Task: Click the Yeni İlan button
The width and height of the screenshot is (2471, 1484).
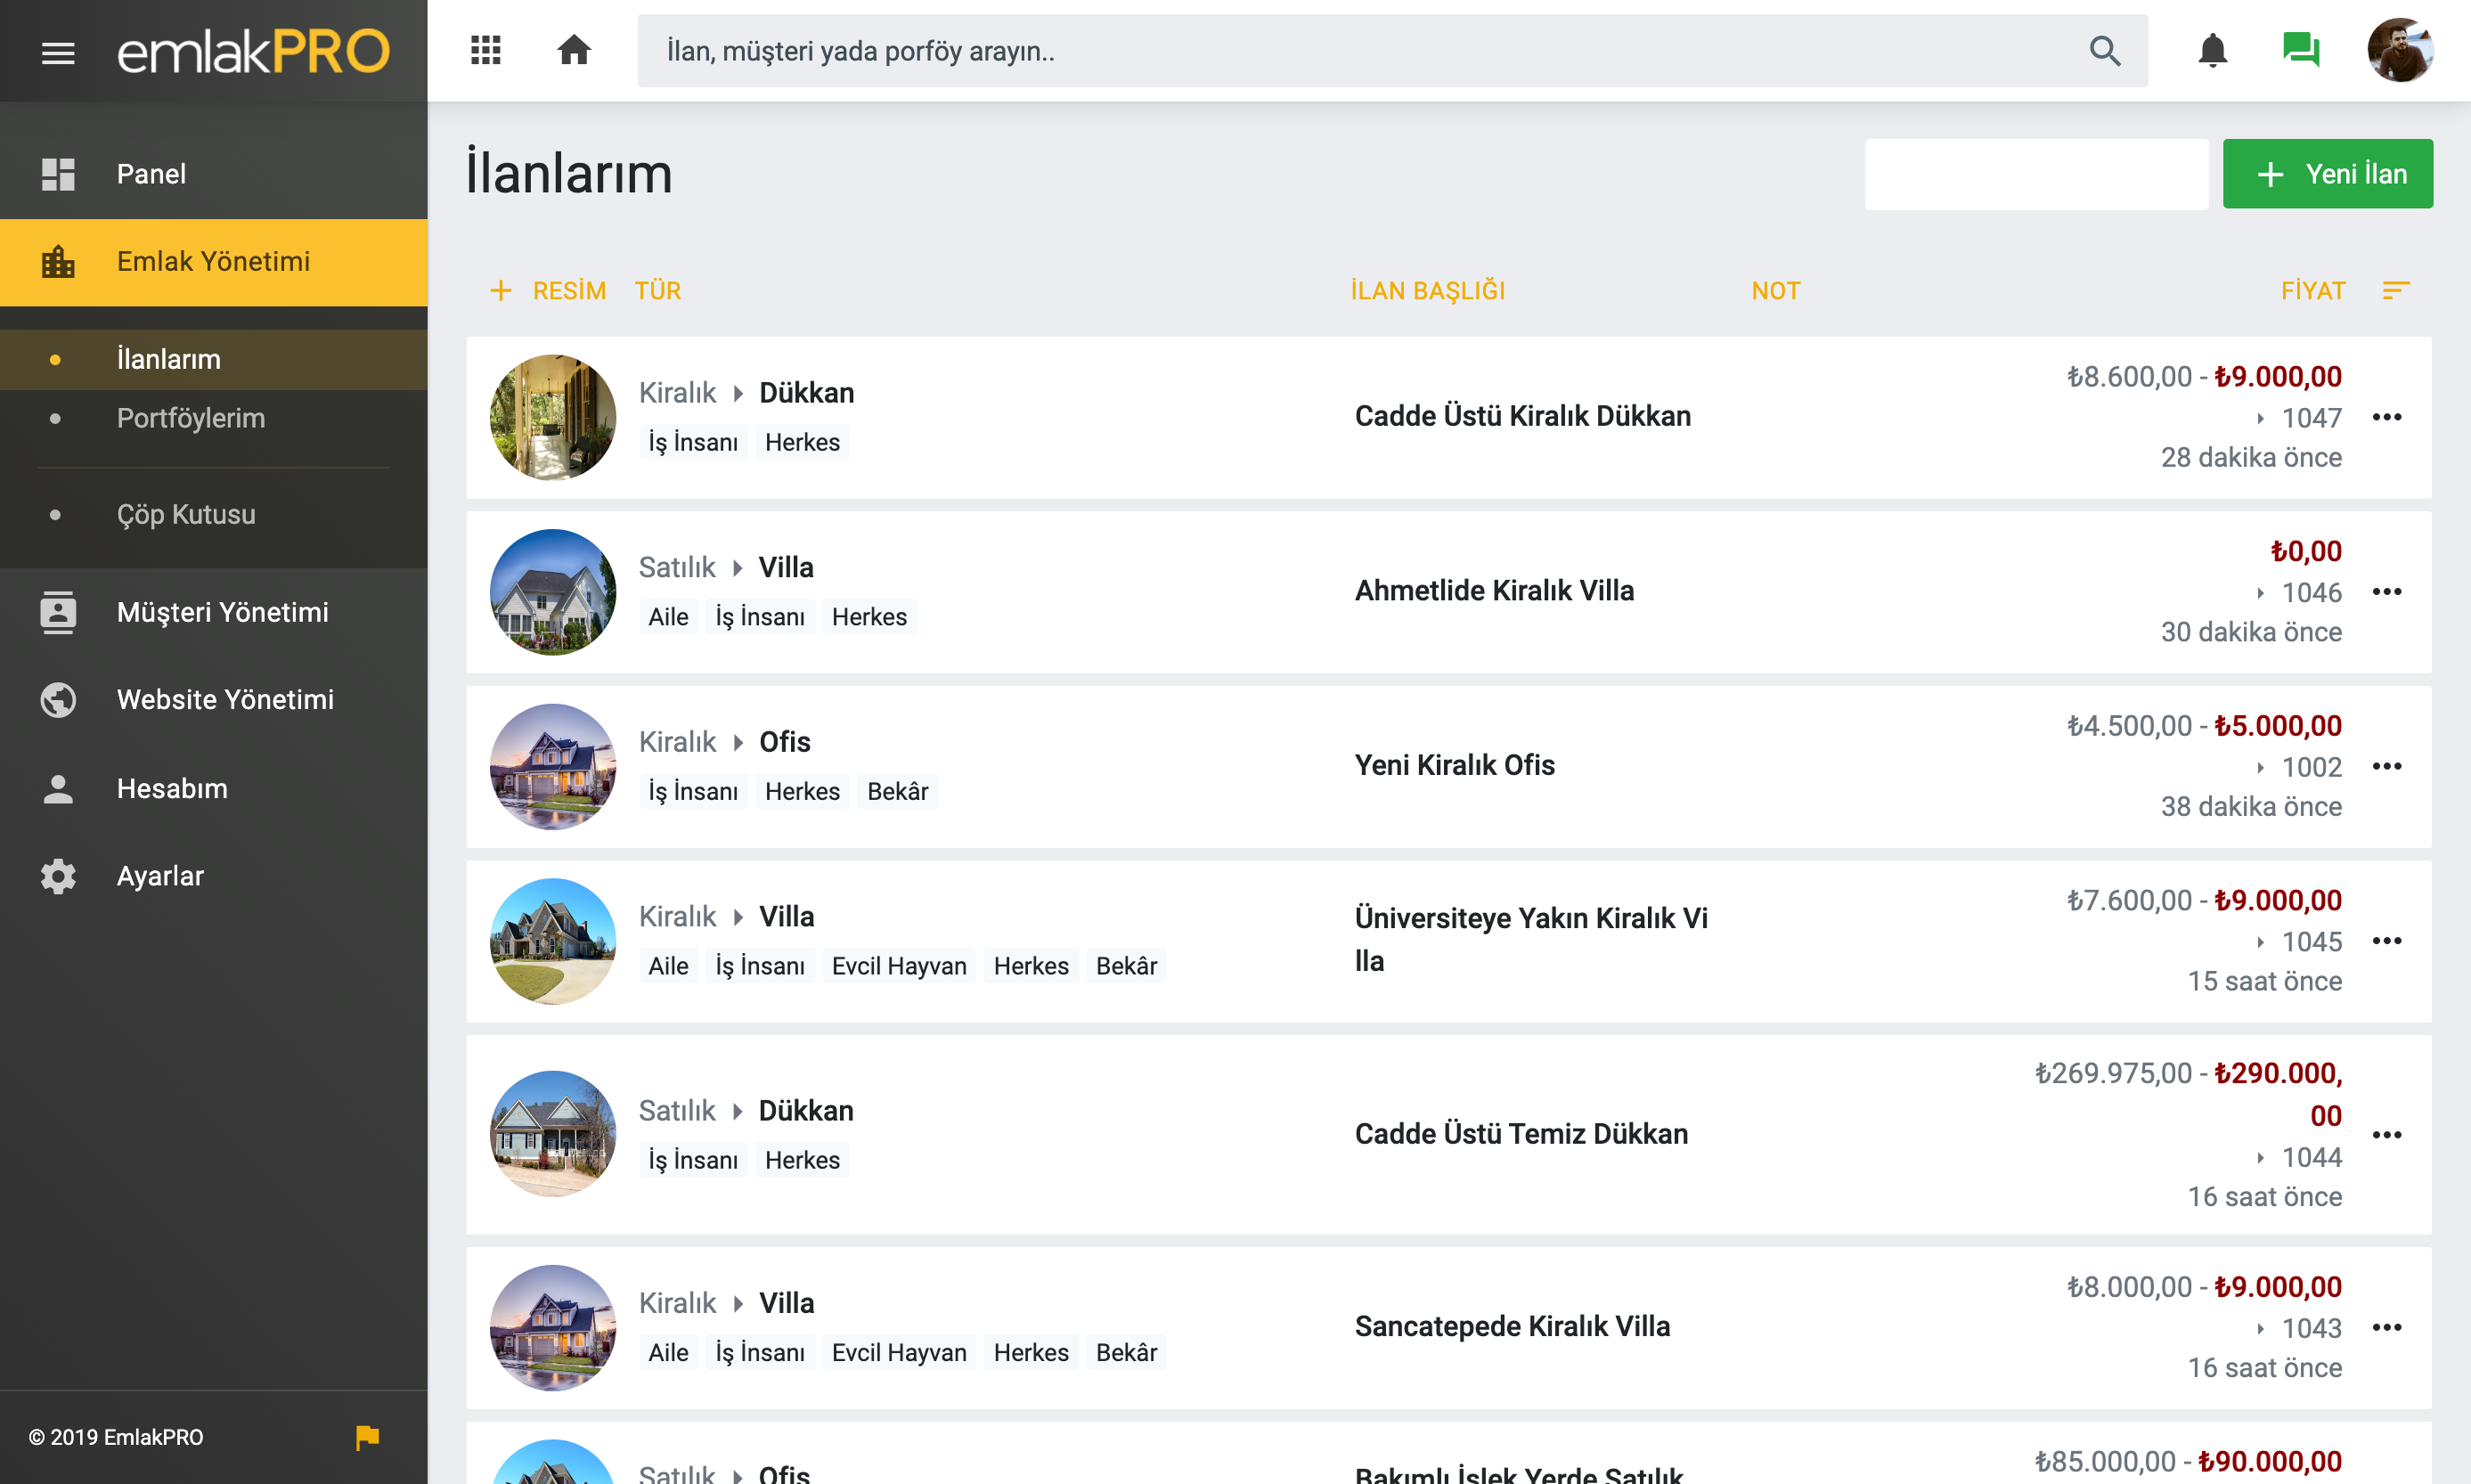Action: (2328, 174)
